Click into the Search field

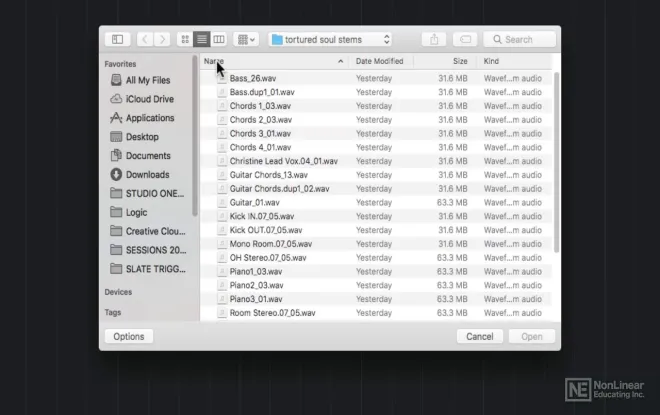[519, 40]
